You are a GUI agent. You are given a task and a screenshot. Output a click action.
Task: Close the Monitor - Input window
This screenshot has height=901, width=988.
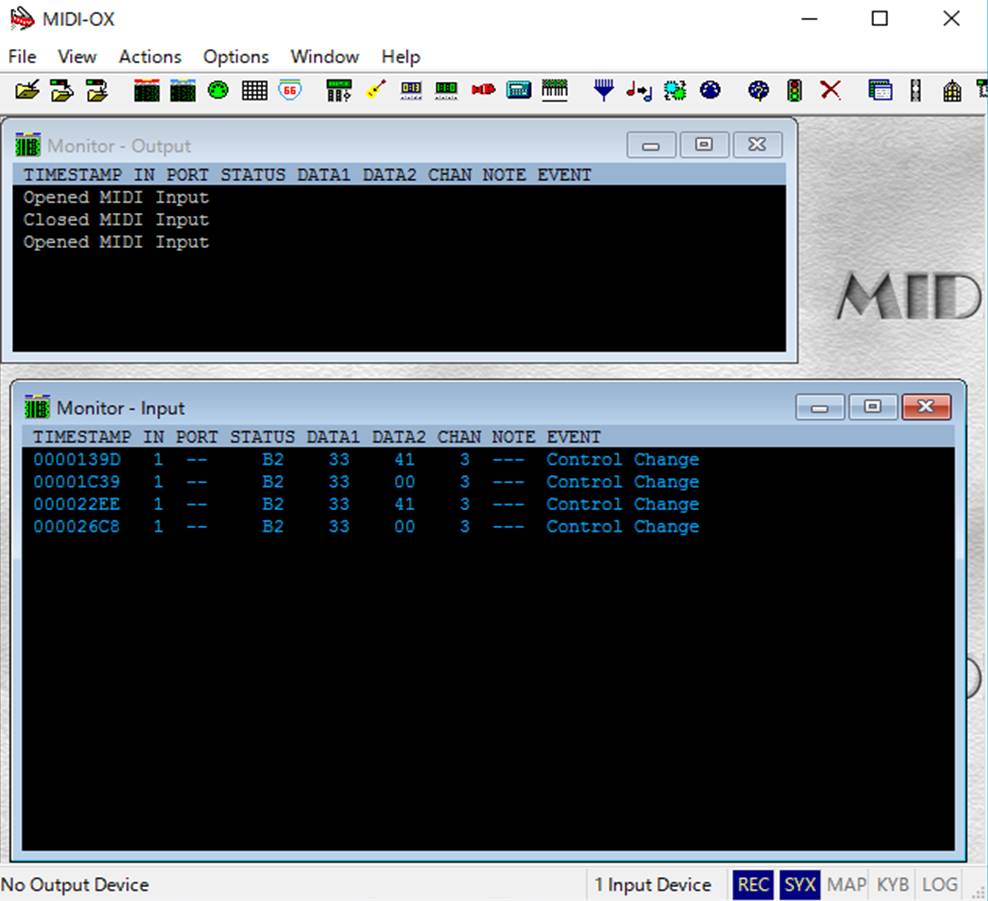[x=926, y=407]
